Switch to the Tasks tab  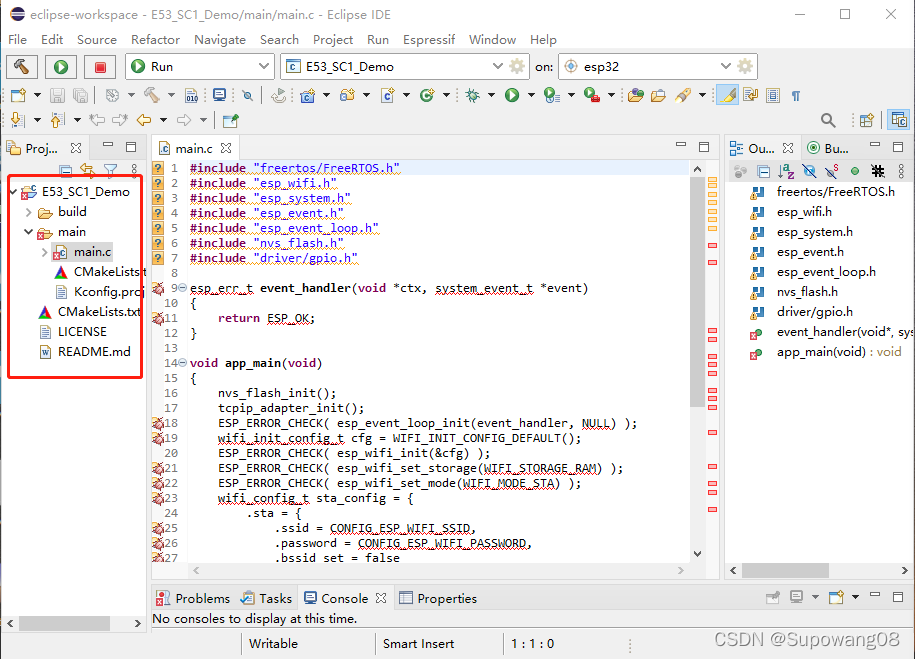pyautogui.click(x=267, y=598)
